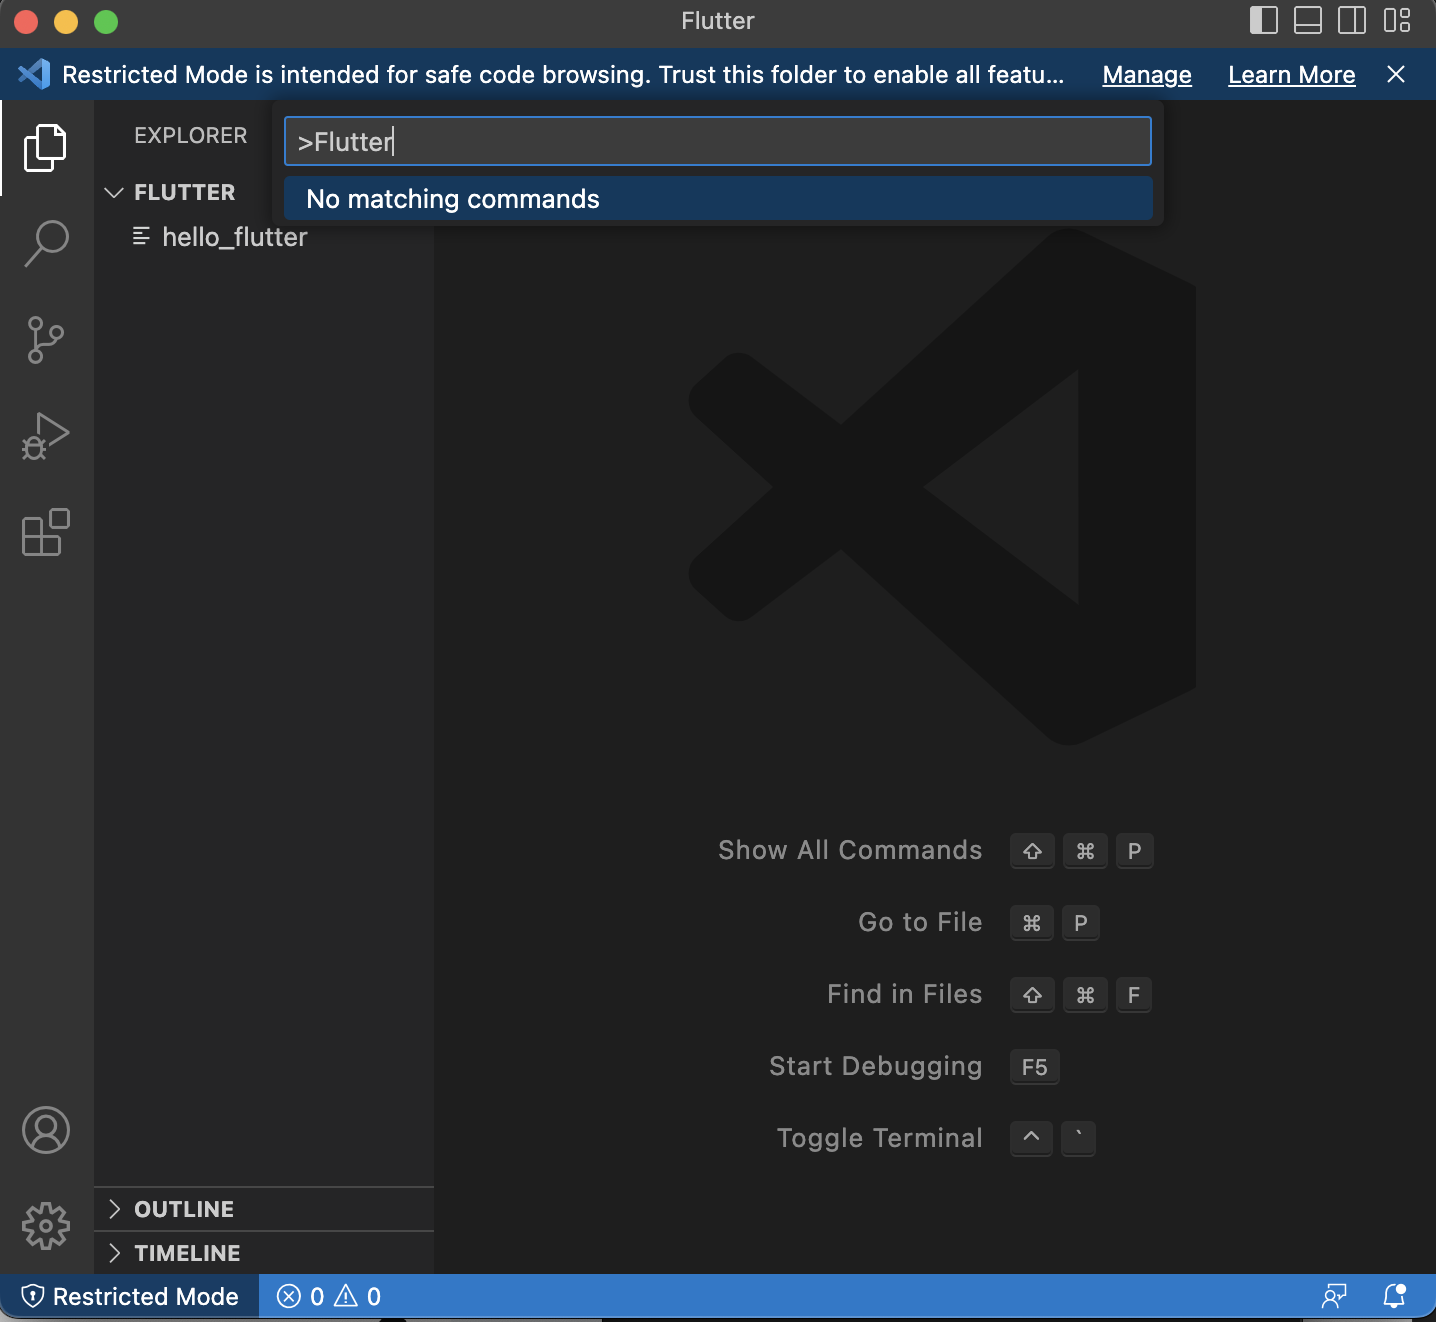1436x1322 pixels.
Task: Open the Source Control view
Action: (46, 340)
